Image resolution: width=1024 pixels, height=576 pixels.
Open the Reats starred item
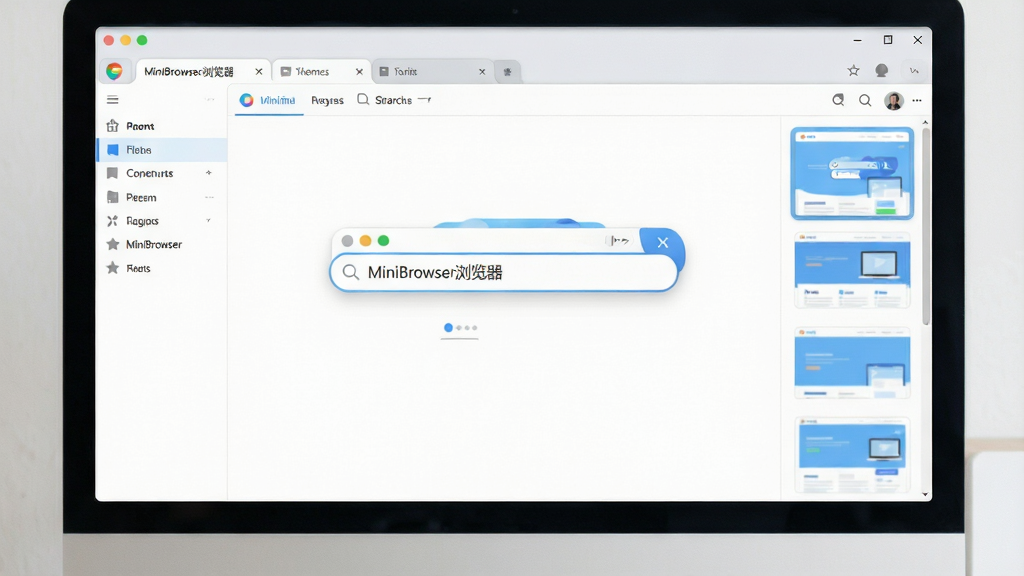pos(162,268)
